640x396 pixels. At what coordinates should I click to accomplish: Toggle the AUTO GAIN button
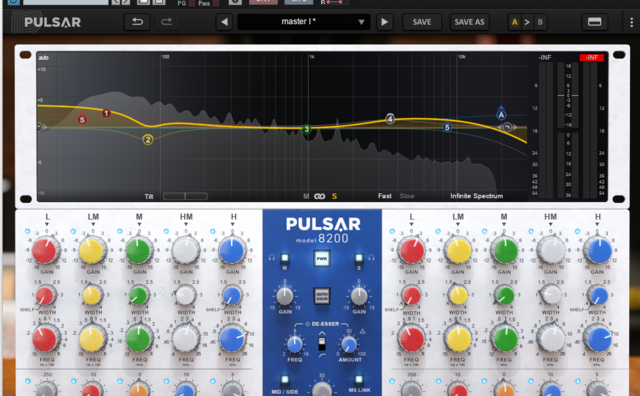click(x=322, y=296)
